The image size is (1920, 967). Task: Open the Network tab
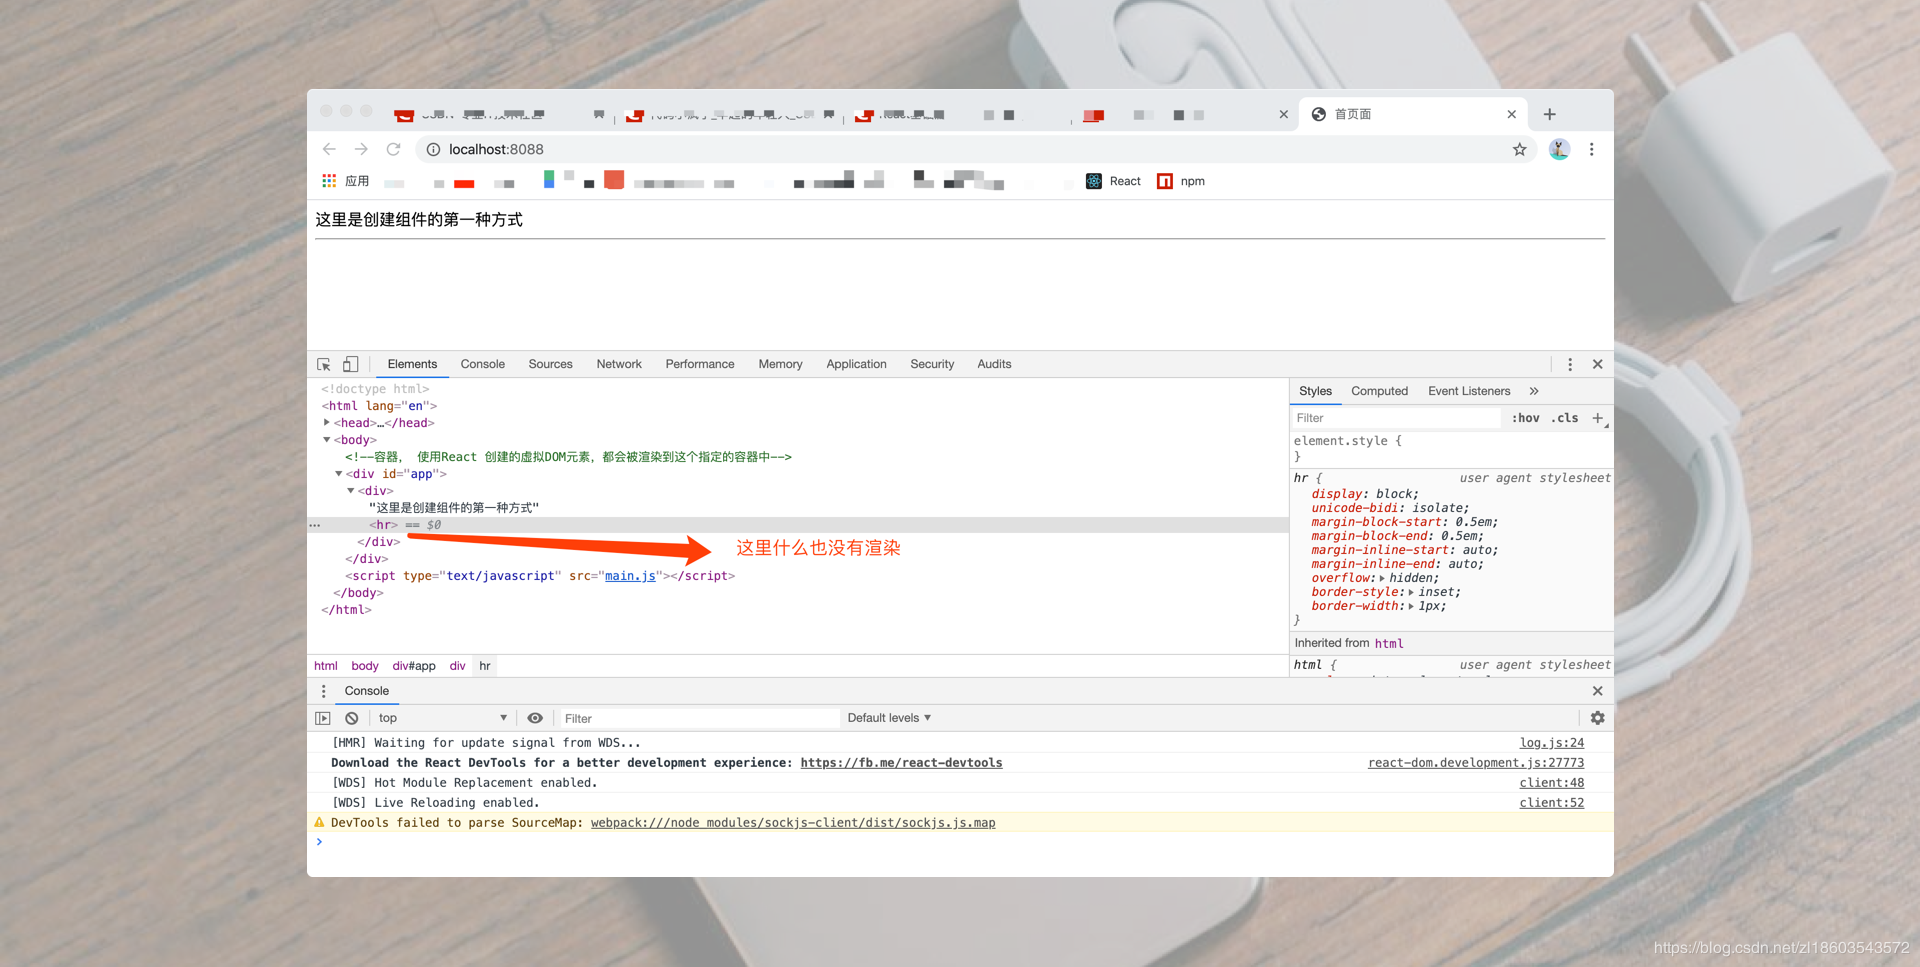tap(619, 364)
